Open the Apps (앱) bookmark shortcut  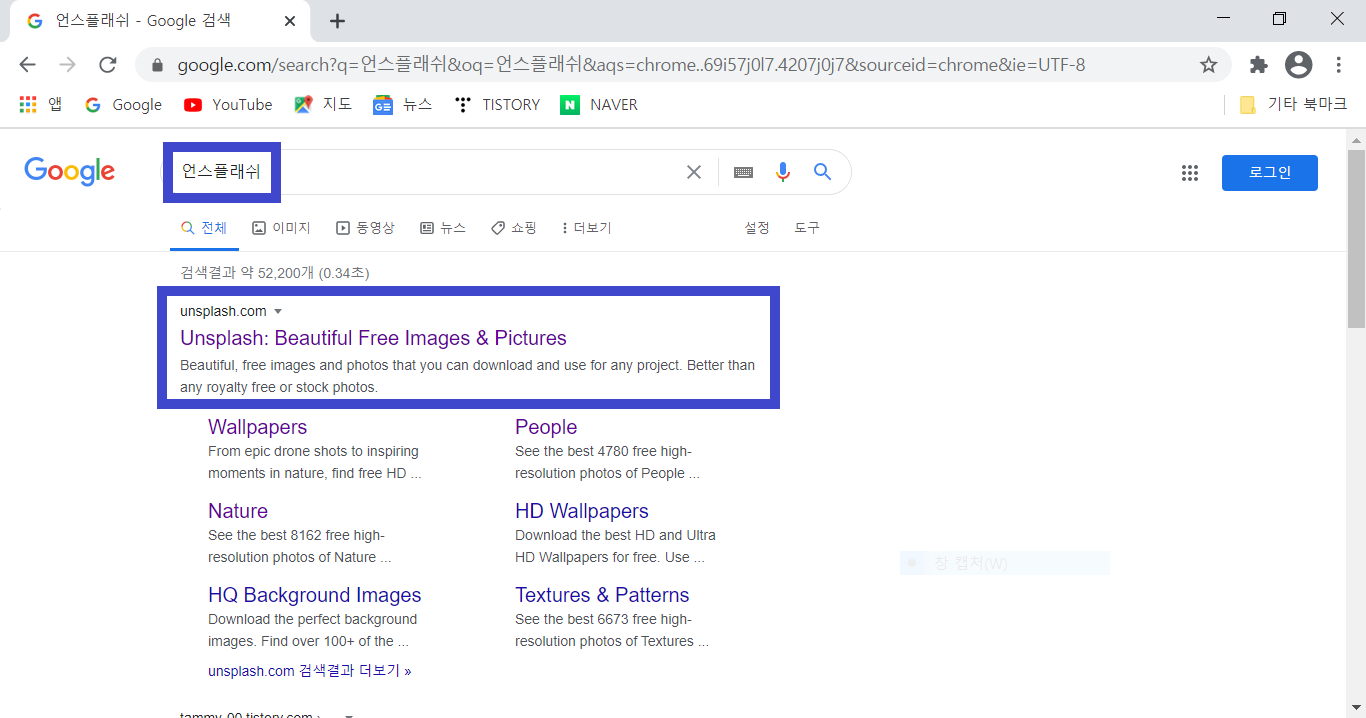(x=40, y=104)
